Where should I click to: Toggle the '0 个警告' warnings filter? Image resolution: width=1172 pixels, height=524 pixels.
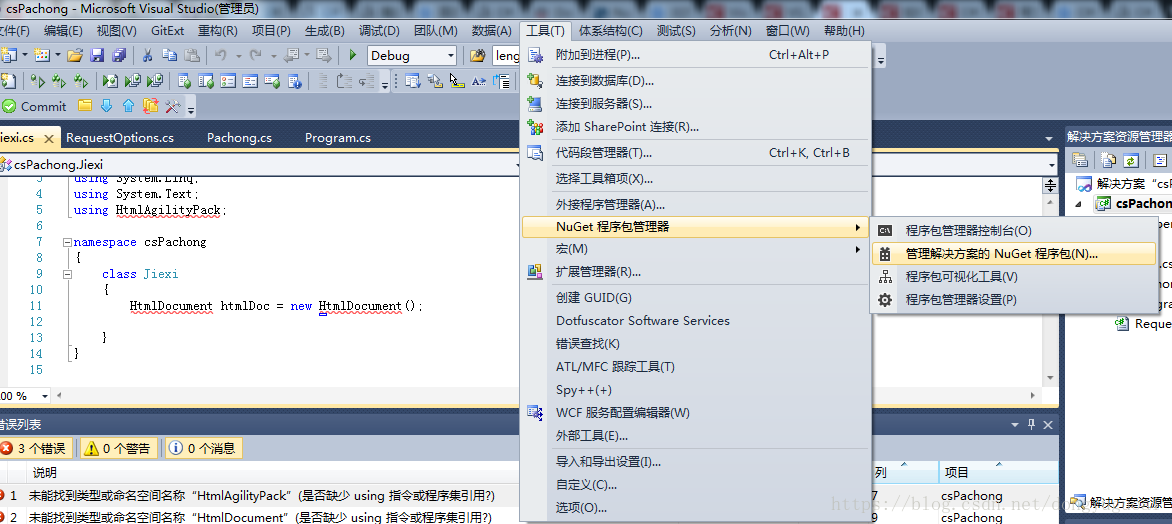coord(120,449)
